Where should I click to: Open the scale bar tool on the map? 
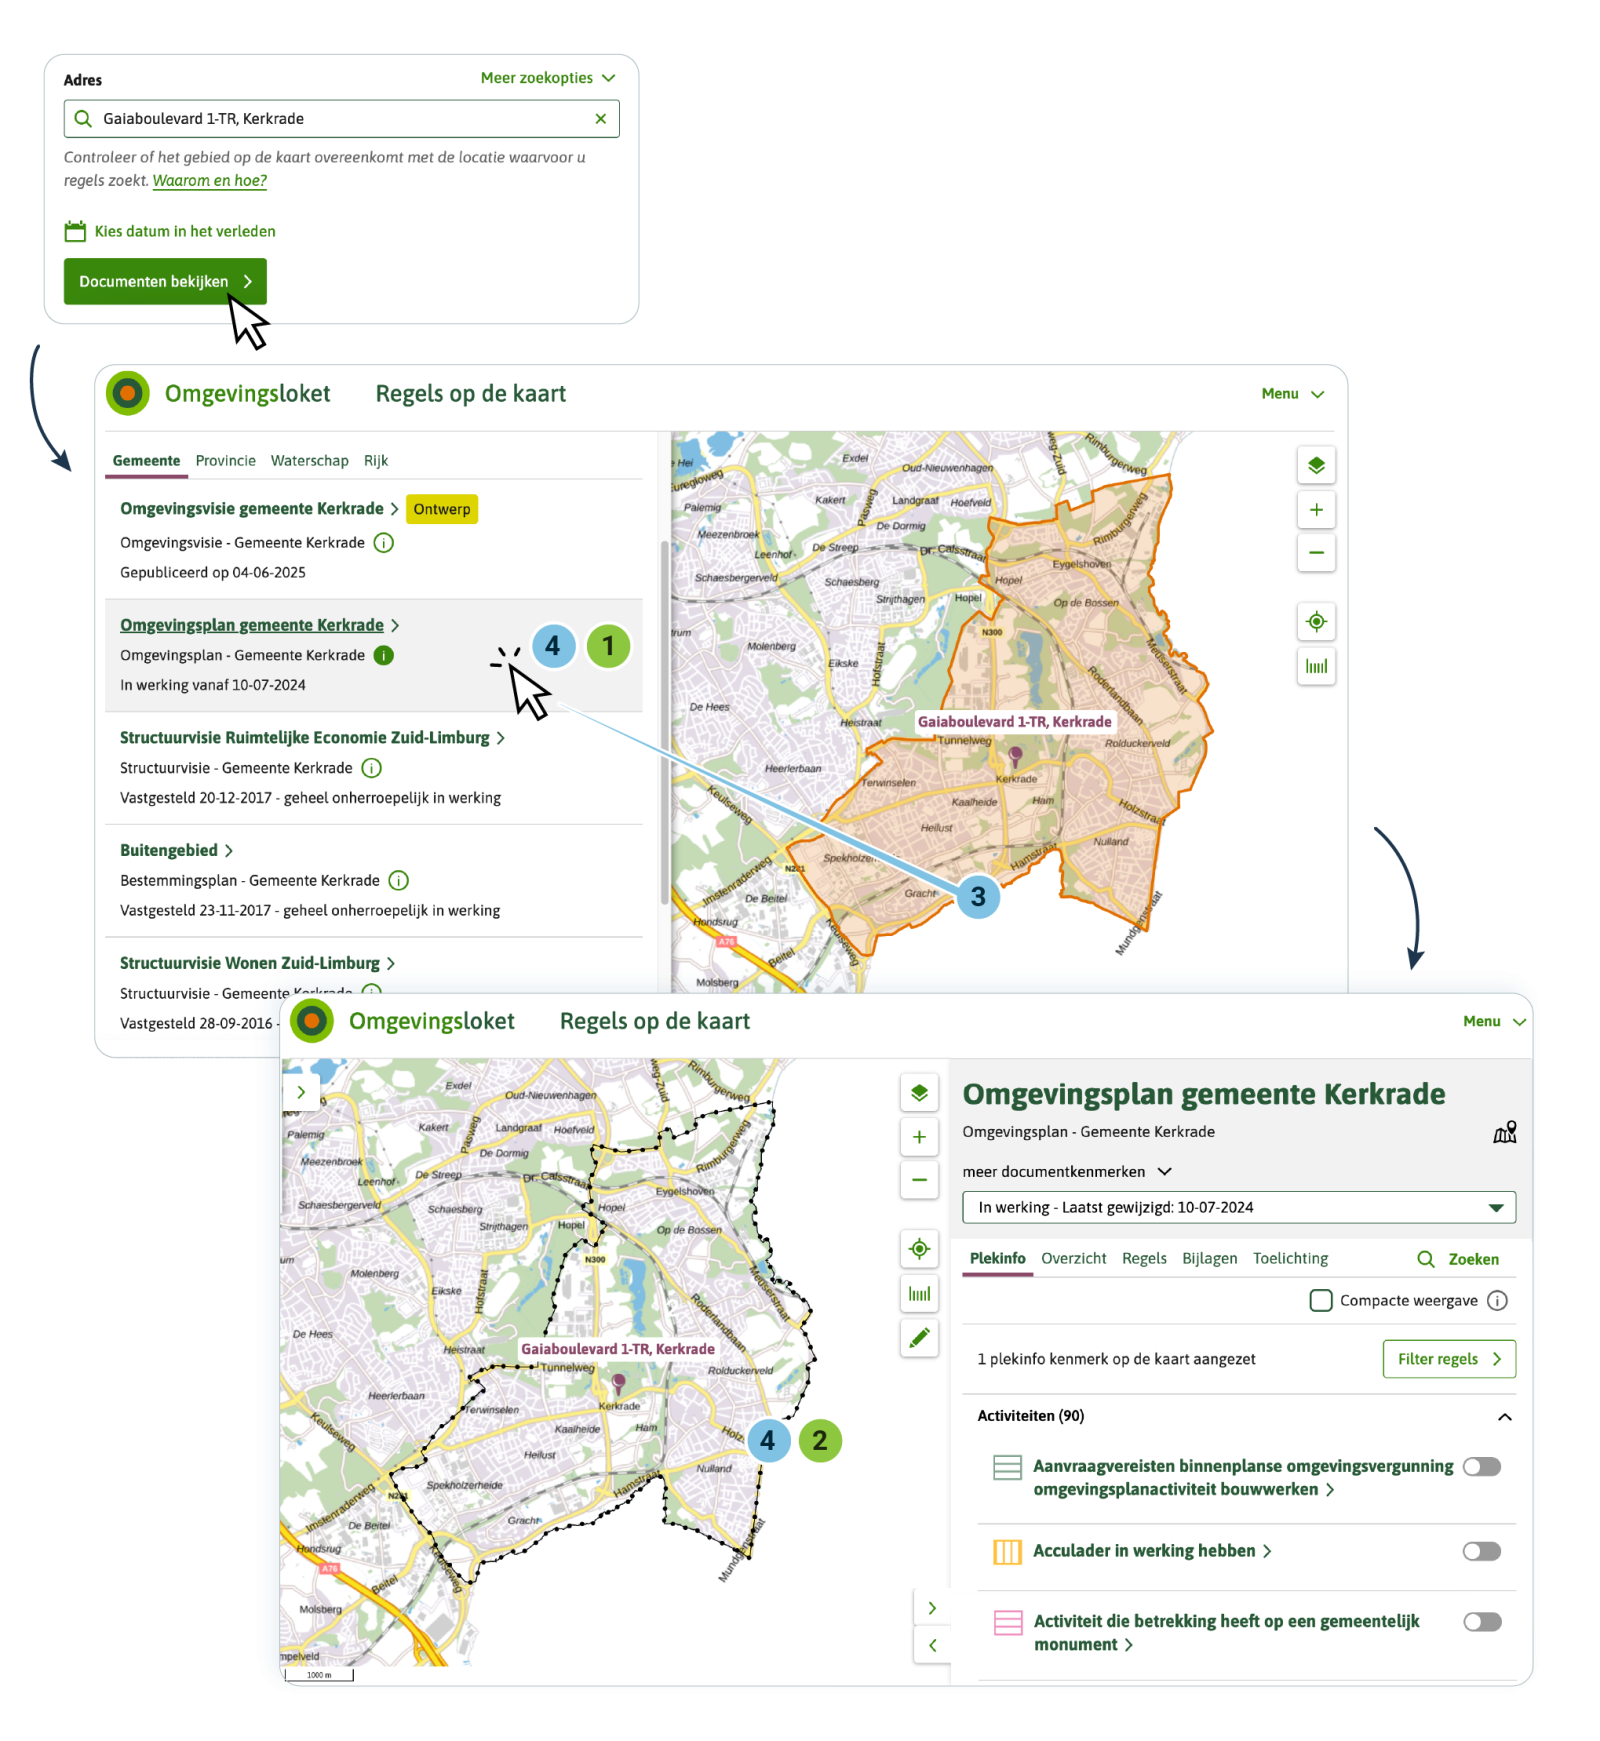click(x=1316, y=666)
